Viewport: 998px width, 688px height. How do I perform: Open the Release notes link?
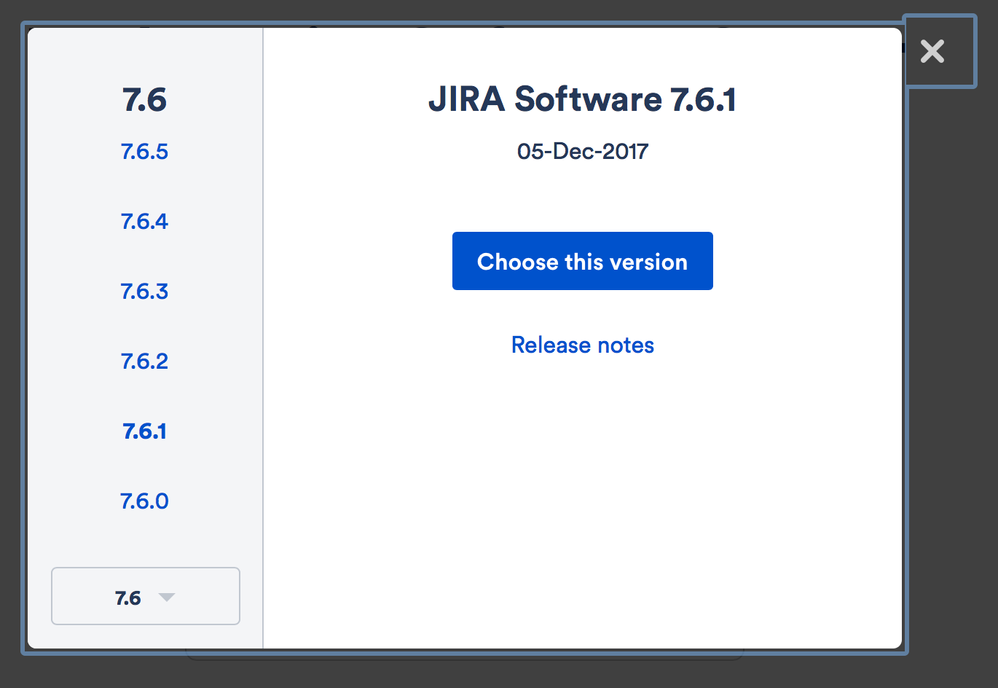pyautogui.click(x=582, y=345)
